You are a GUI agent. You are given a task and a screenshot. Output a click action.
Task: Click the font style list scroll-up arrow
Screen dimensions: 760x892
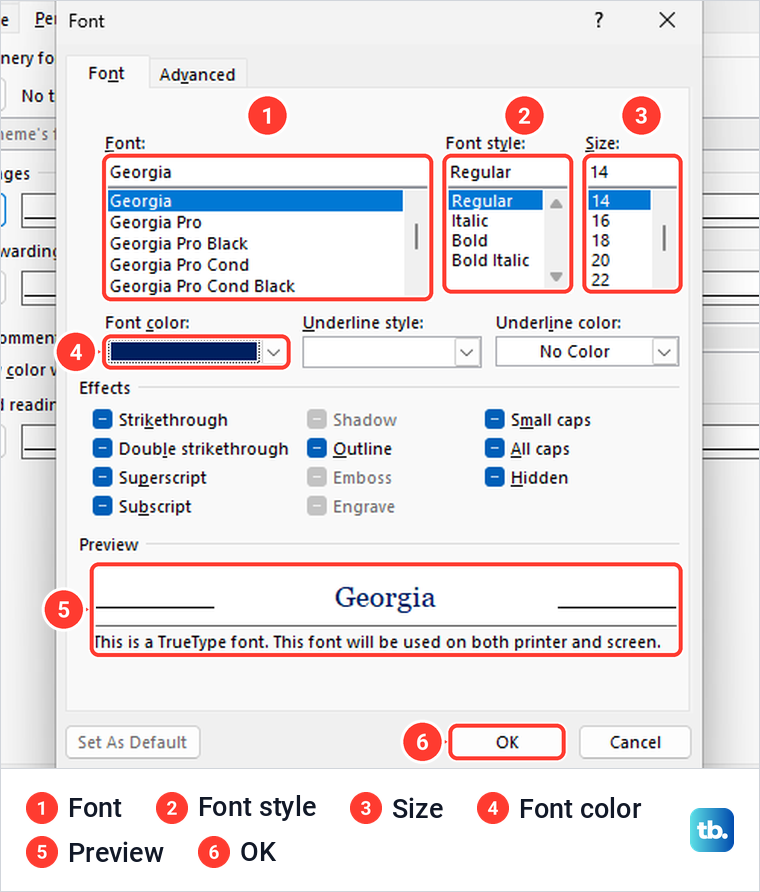click(x=556, y=203)
